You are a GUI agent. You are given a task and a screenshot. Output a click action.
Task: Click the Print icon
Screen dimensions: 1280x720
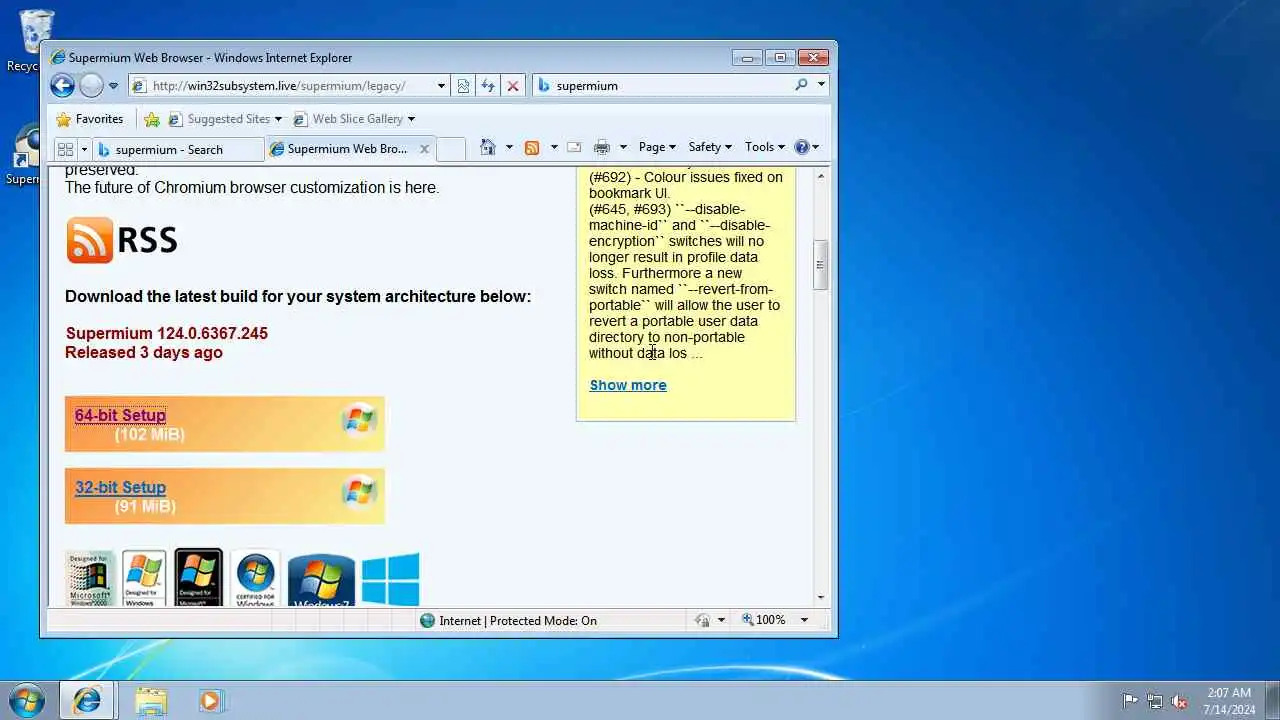pos(602,147)
